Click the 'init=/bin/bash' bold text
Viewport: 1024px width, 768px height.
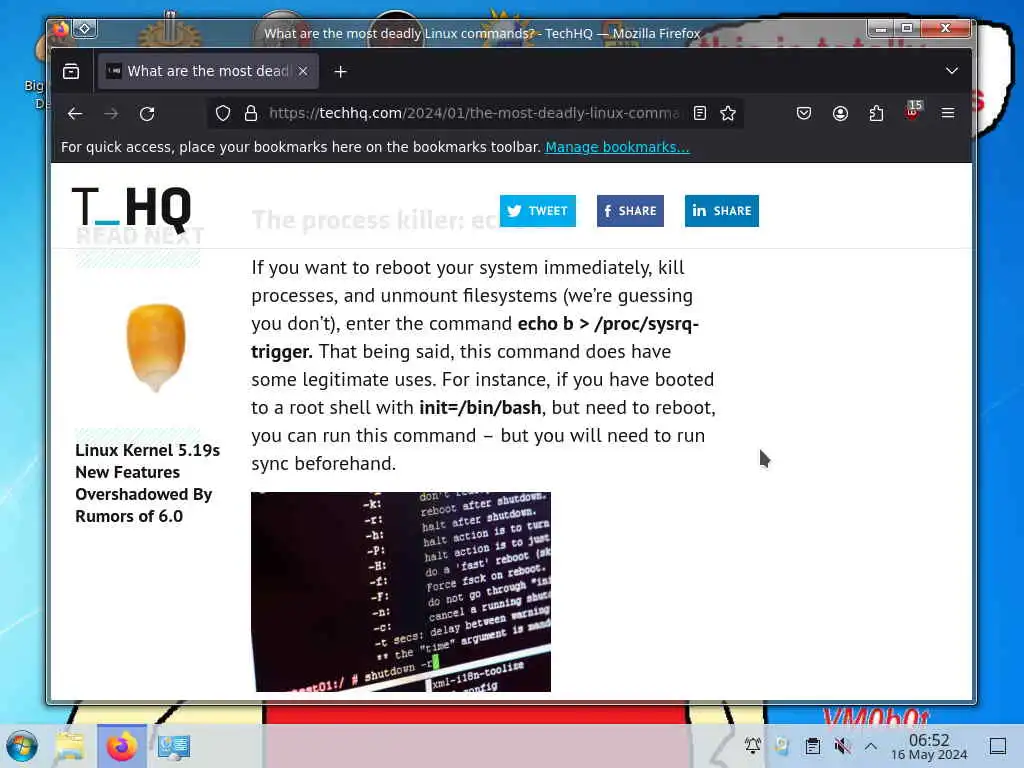pyautogui.click(x=480, y=408)
